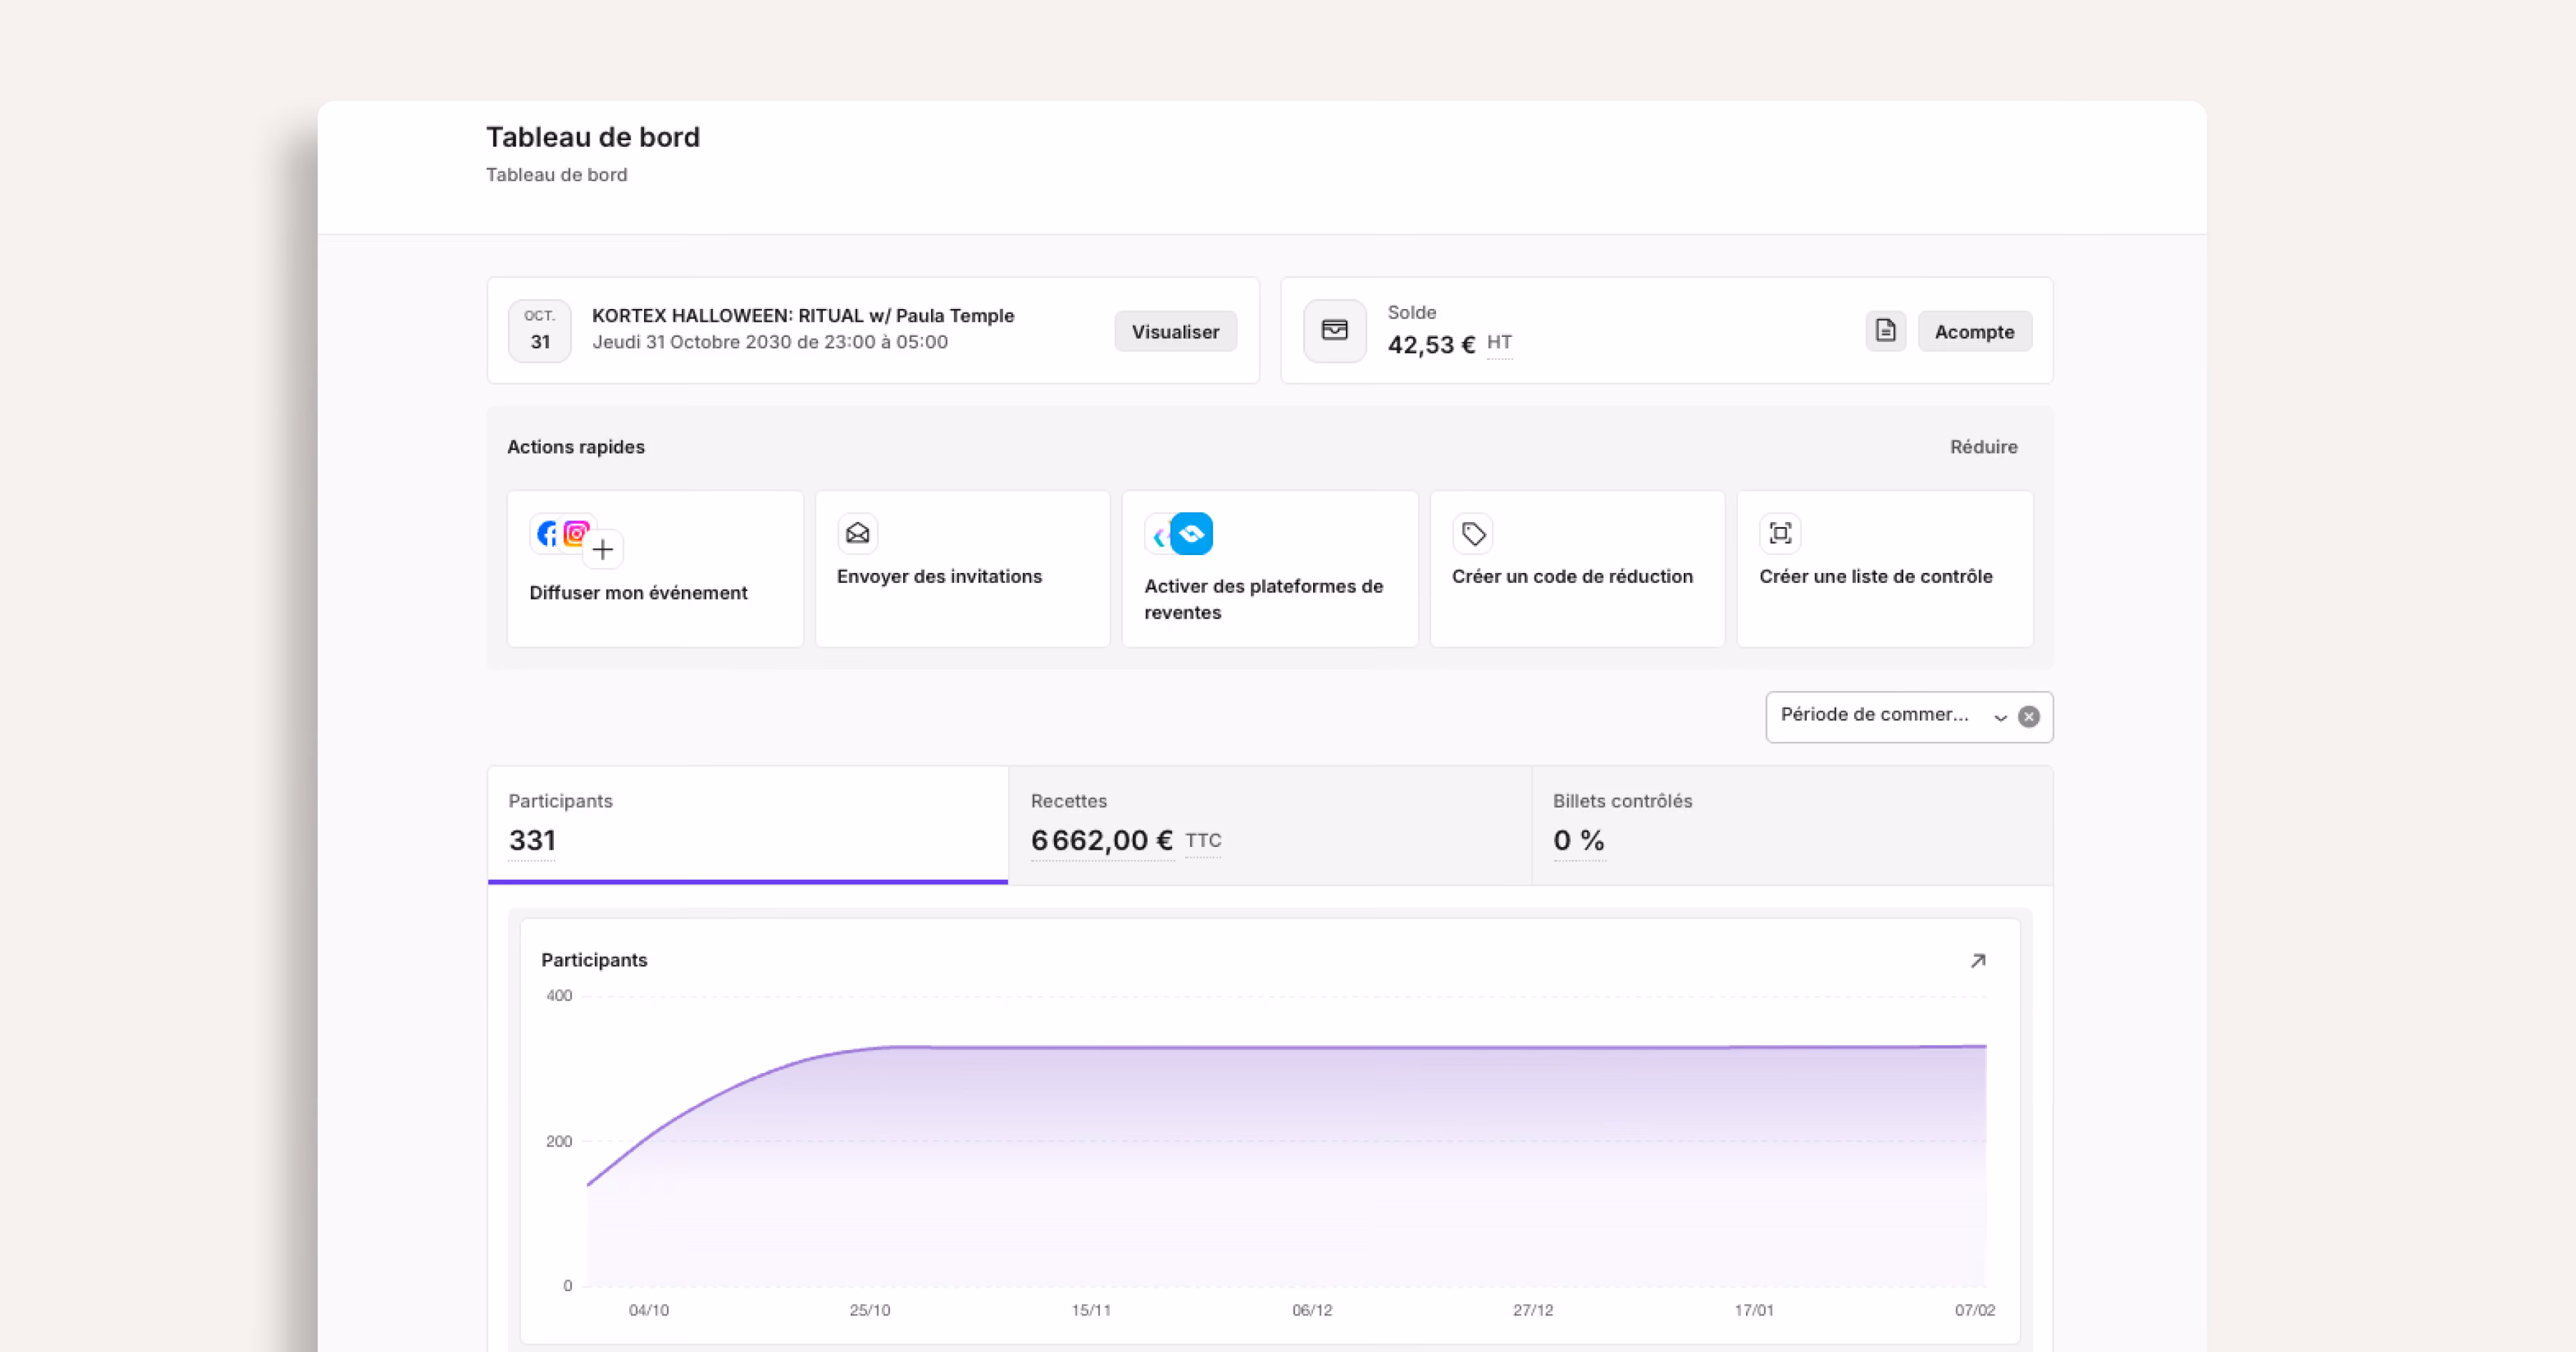Switch to the Recettes tab
Image resolution: width=2576 pixels, height=1352 pixels.
click(1270, 825)
